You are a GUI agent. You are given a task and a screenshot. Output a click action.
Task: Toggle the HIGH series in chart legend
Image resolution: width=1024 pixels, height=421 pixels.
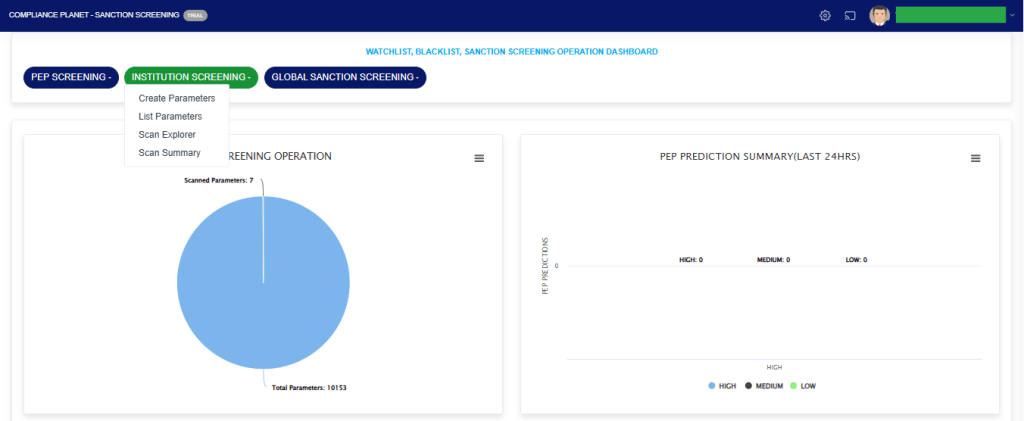722,386
